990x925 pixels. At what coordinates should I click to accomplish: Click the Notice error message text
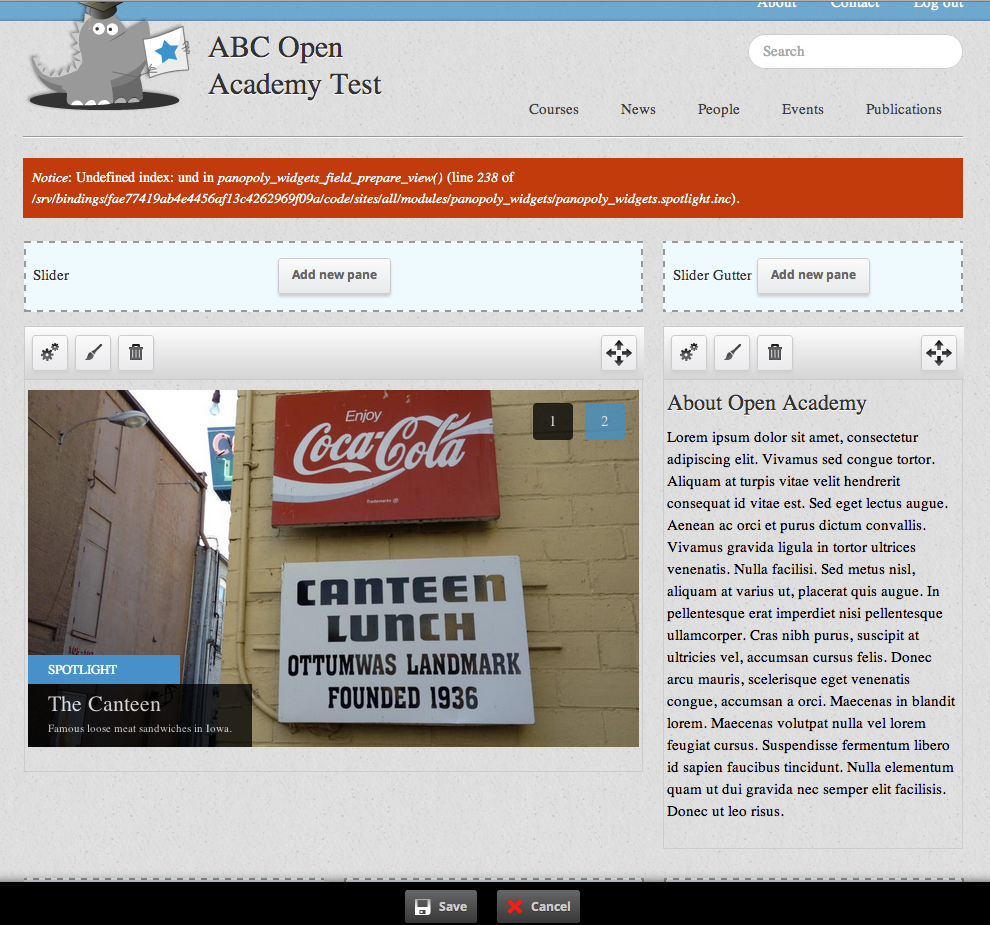pos(386,188)
